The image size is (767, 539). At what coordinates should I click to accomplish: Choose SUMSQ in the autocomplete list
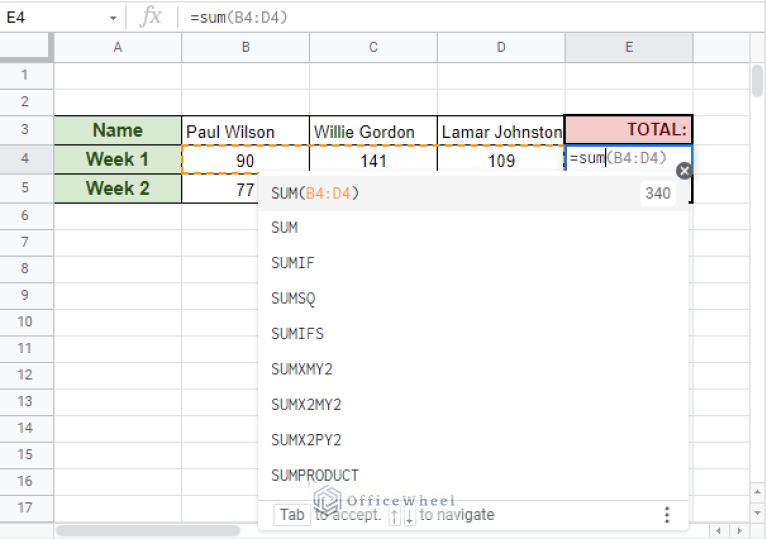pyautogui.click(x=293, y=298)
